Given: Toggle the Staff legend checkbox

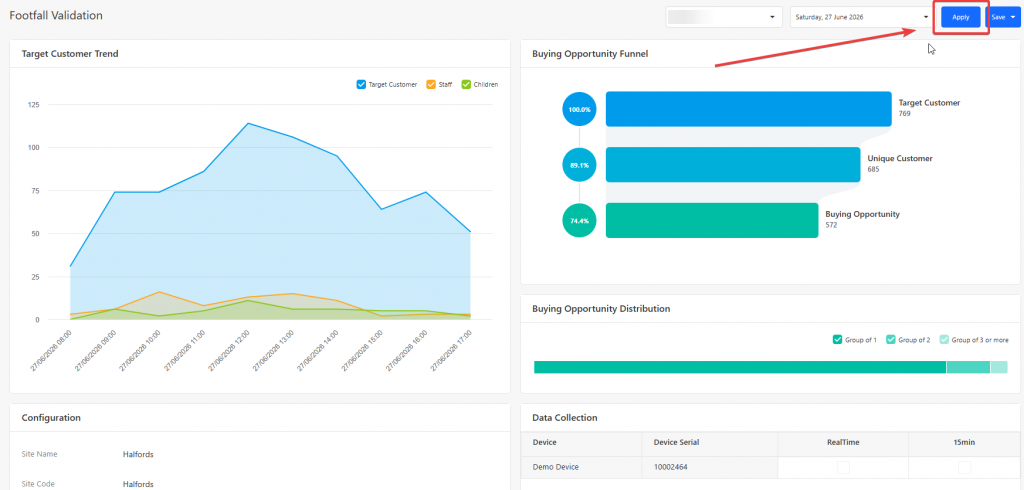Looking at the screenshot, I should [x=431, y=84].
